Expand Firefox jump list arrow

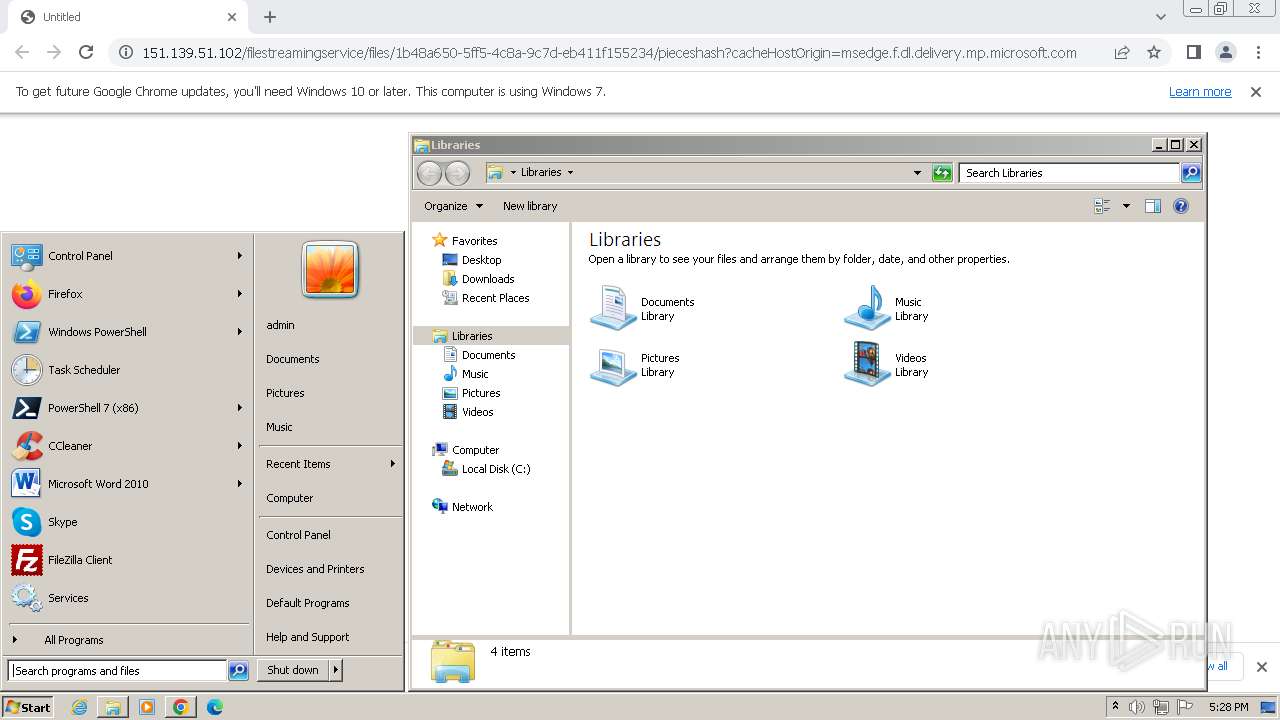point(240,294)
